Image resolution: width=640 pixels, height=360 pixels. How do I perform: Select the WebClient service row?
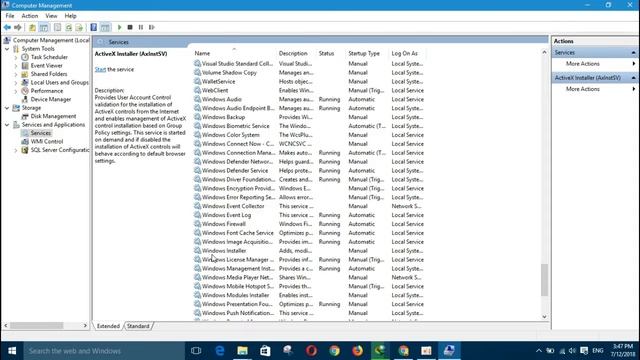pyautogui.click(x=309, y=91)
